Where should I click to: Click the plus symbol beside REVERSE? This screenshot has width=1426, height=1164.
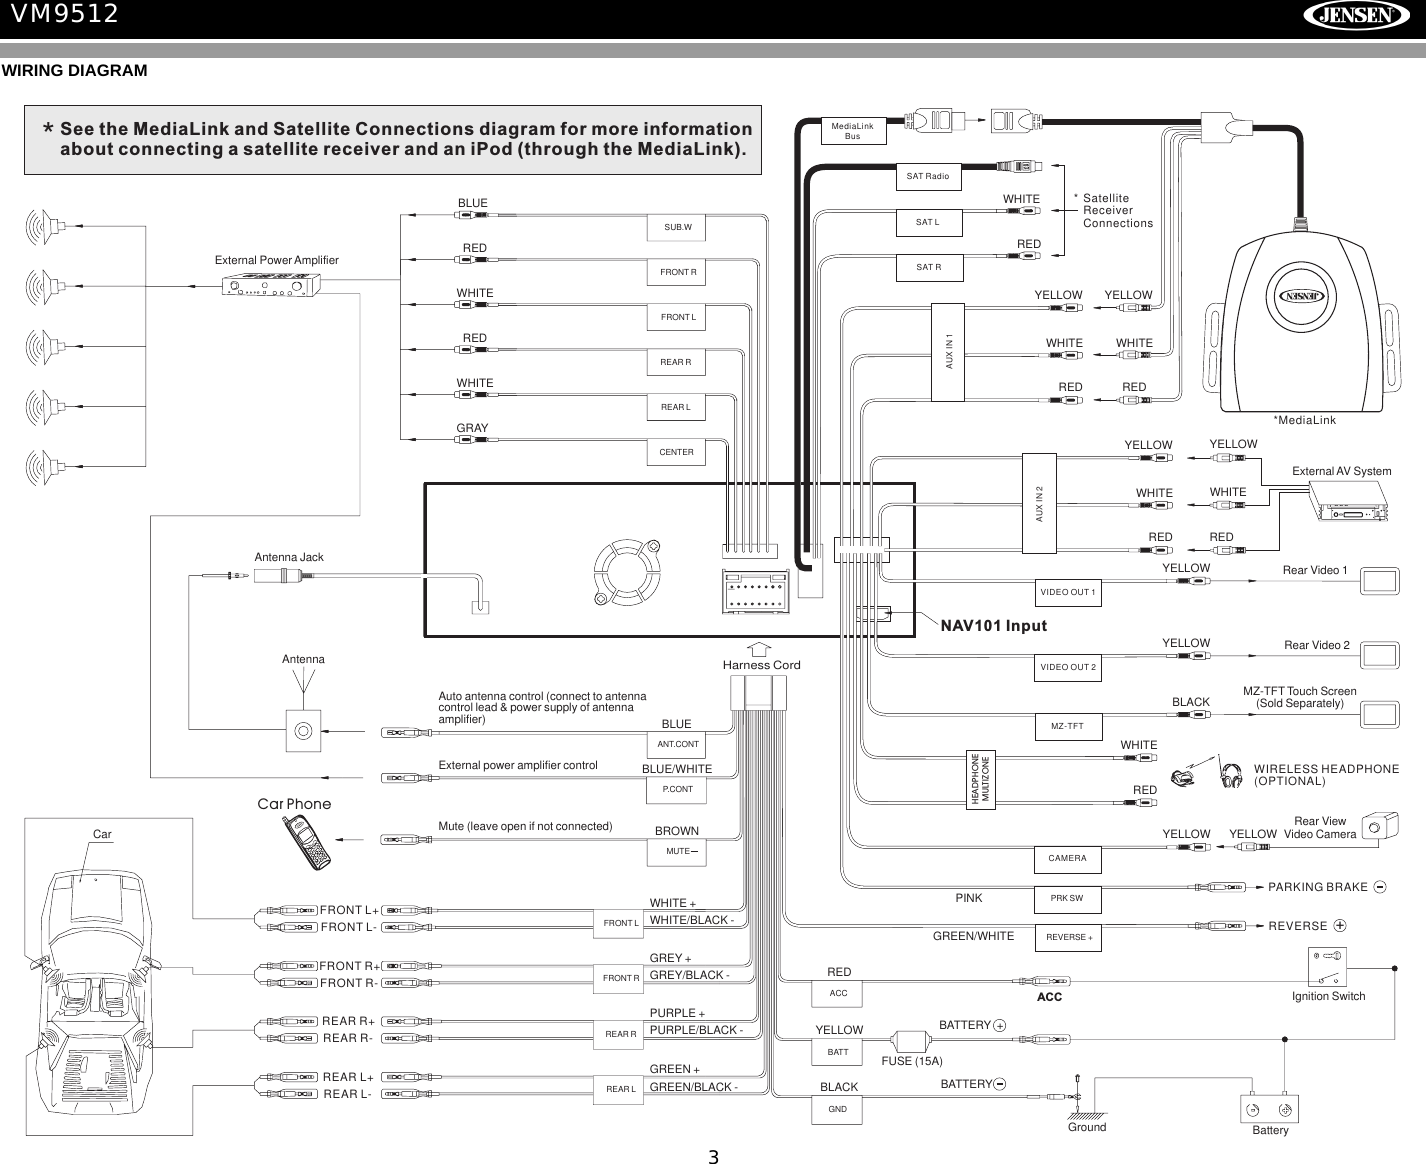tap(1340, 925)
